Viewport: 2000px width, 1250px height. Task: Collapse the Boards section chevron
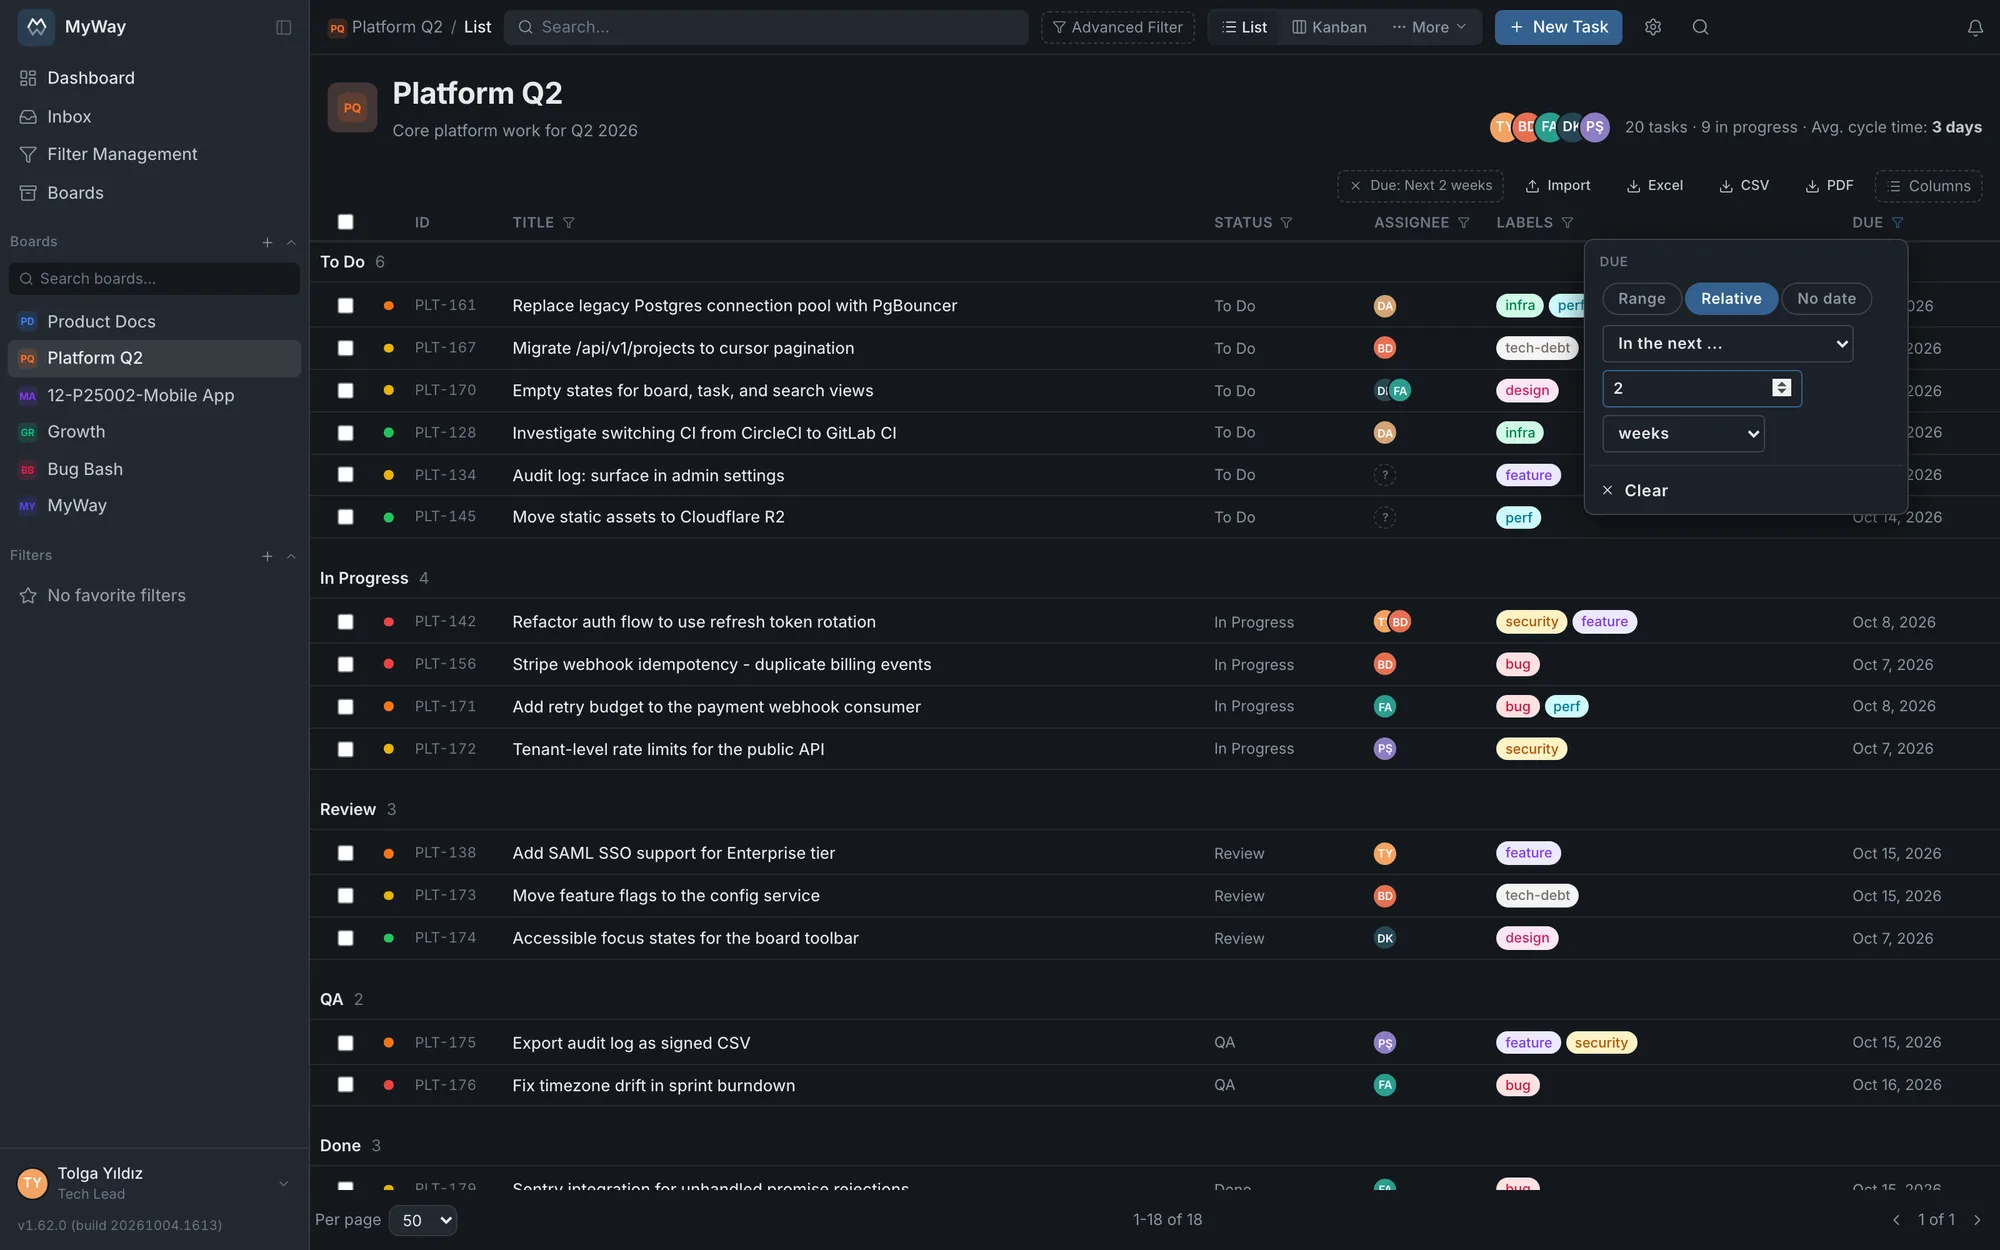click(291, 242)
